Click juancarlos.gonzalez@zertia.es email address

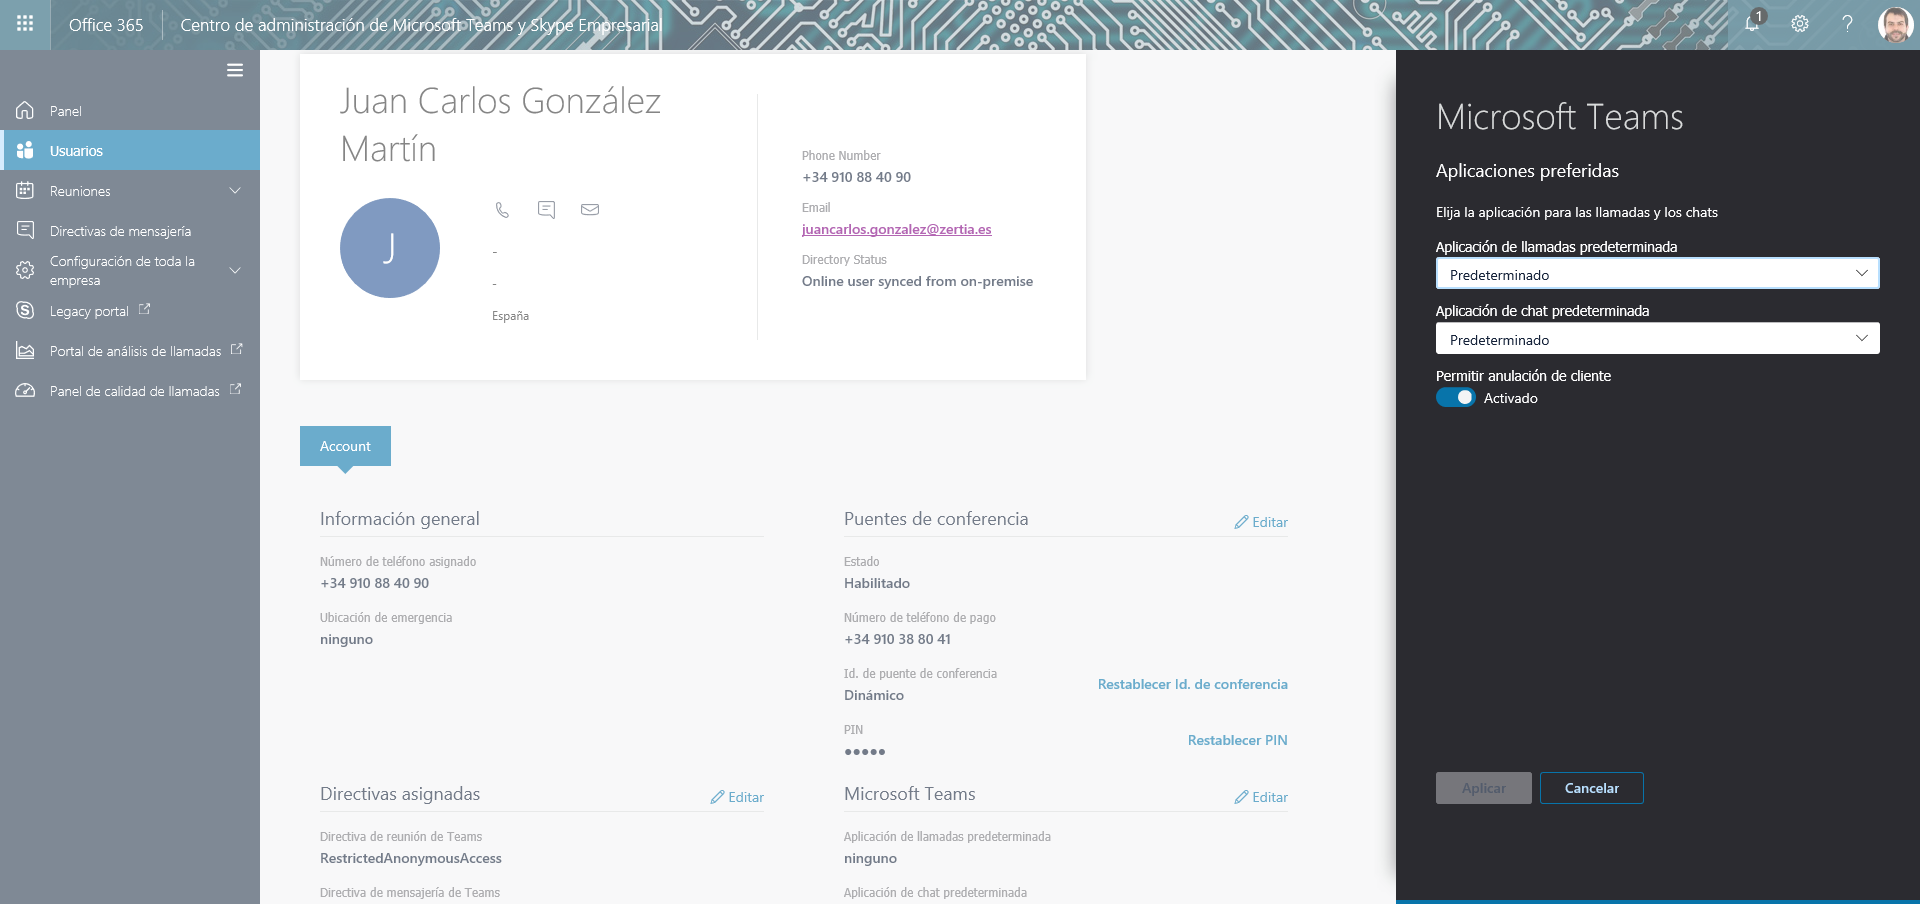pos(896,229)
